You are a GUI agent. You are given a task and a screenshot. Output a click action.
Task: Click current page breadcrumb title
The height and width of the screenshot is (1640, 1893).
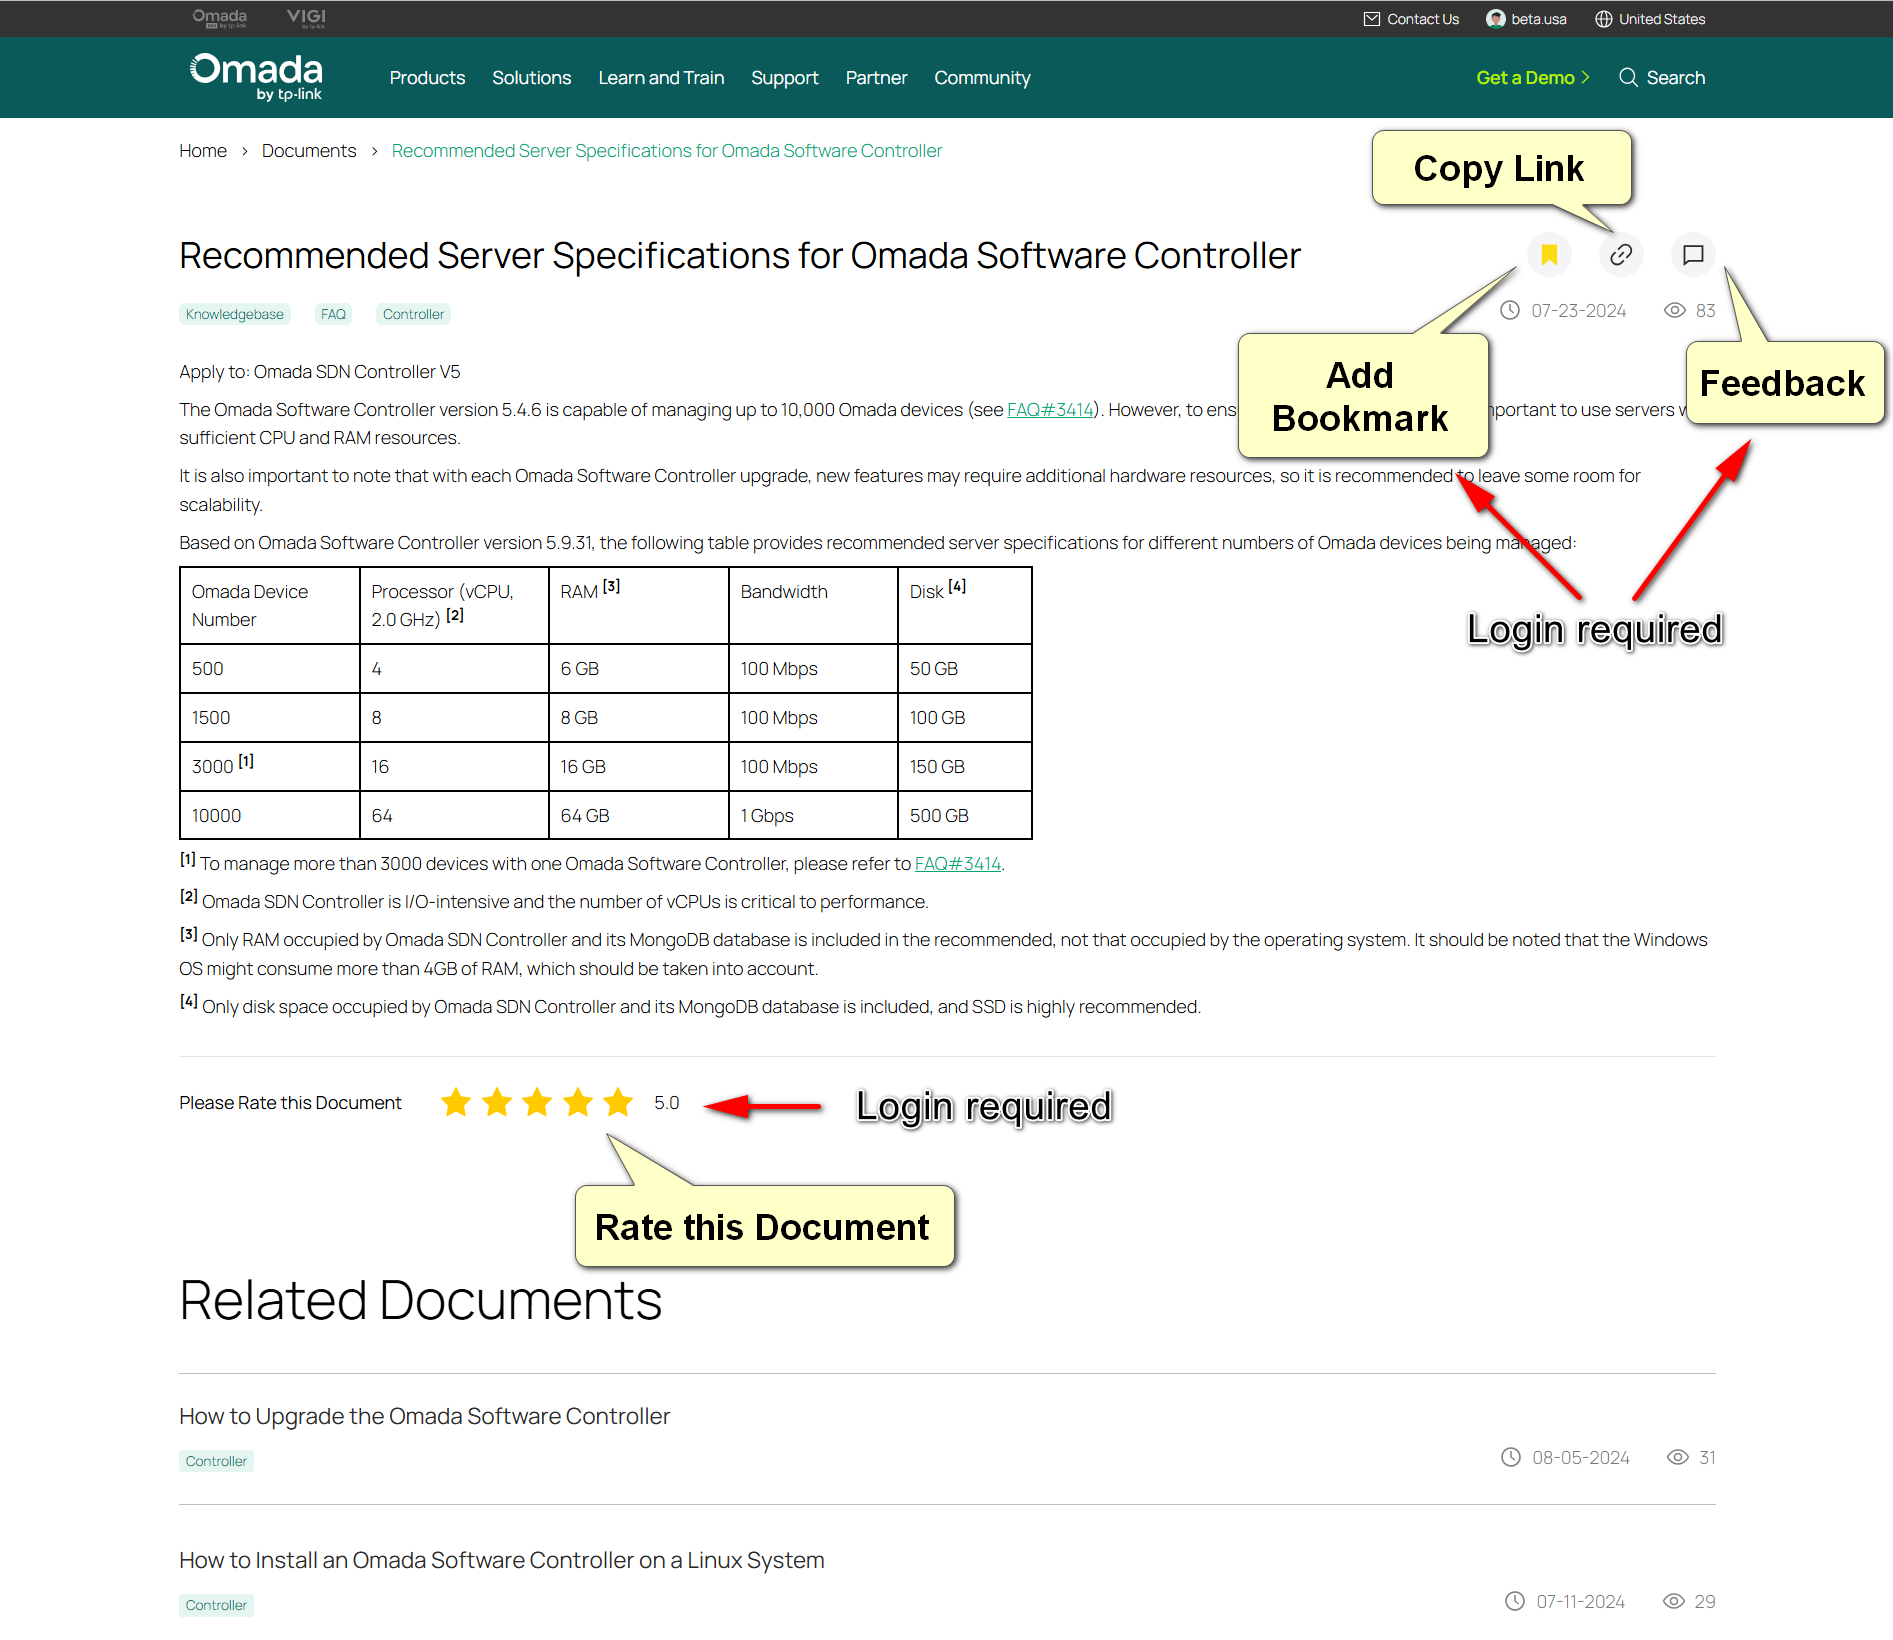coord(667,151)
